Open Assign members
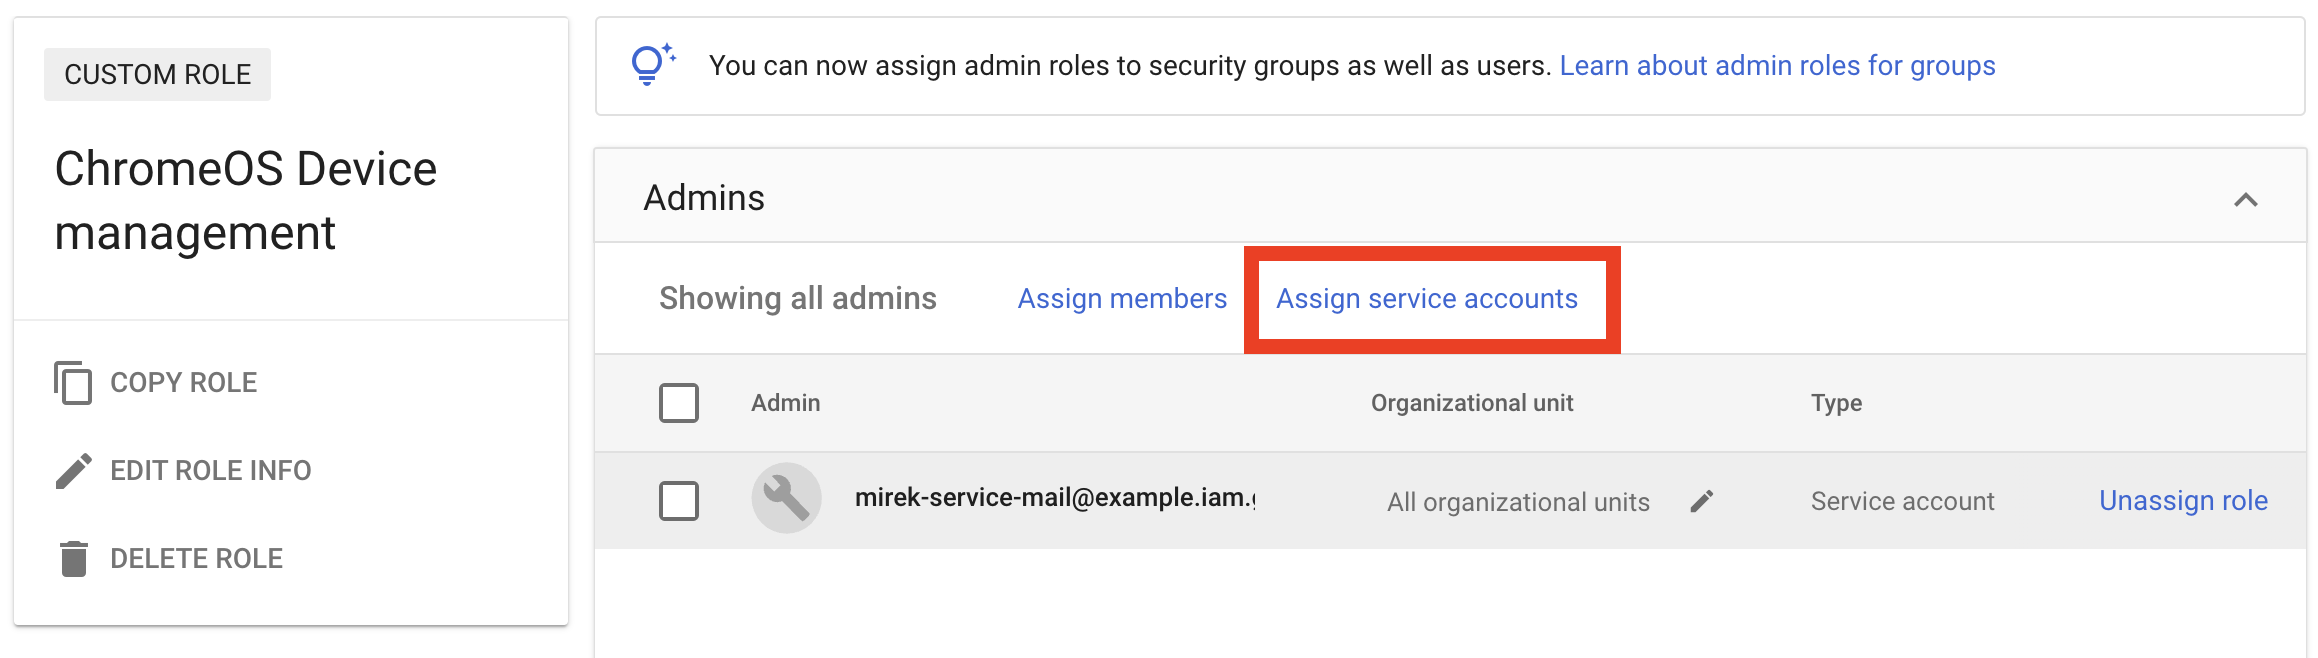 [1121, 299]
